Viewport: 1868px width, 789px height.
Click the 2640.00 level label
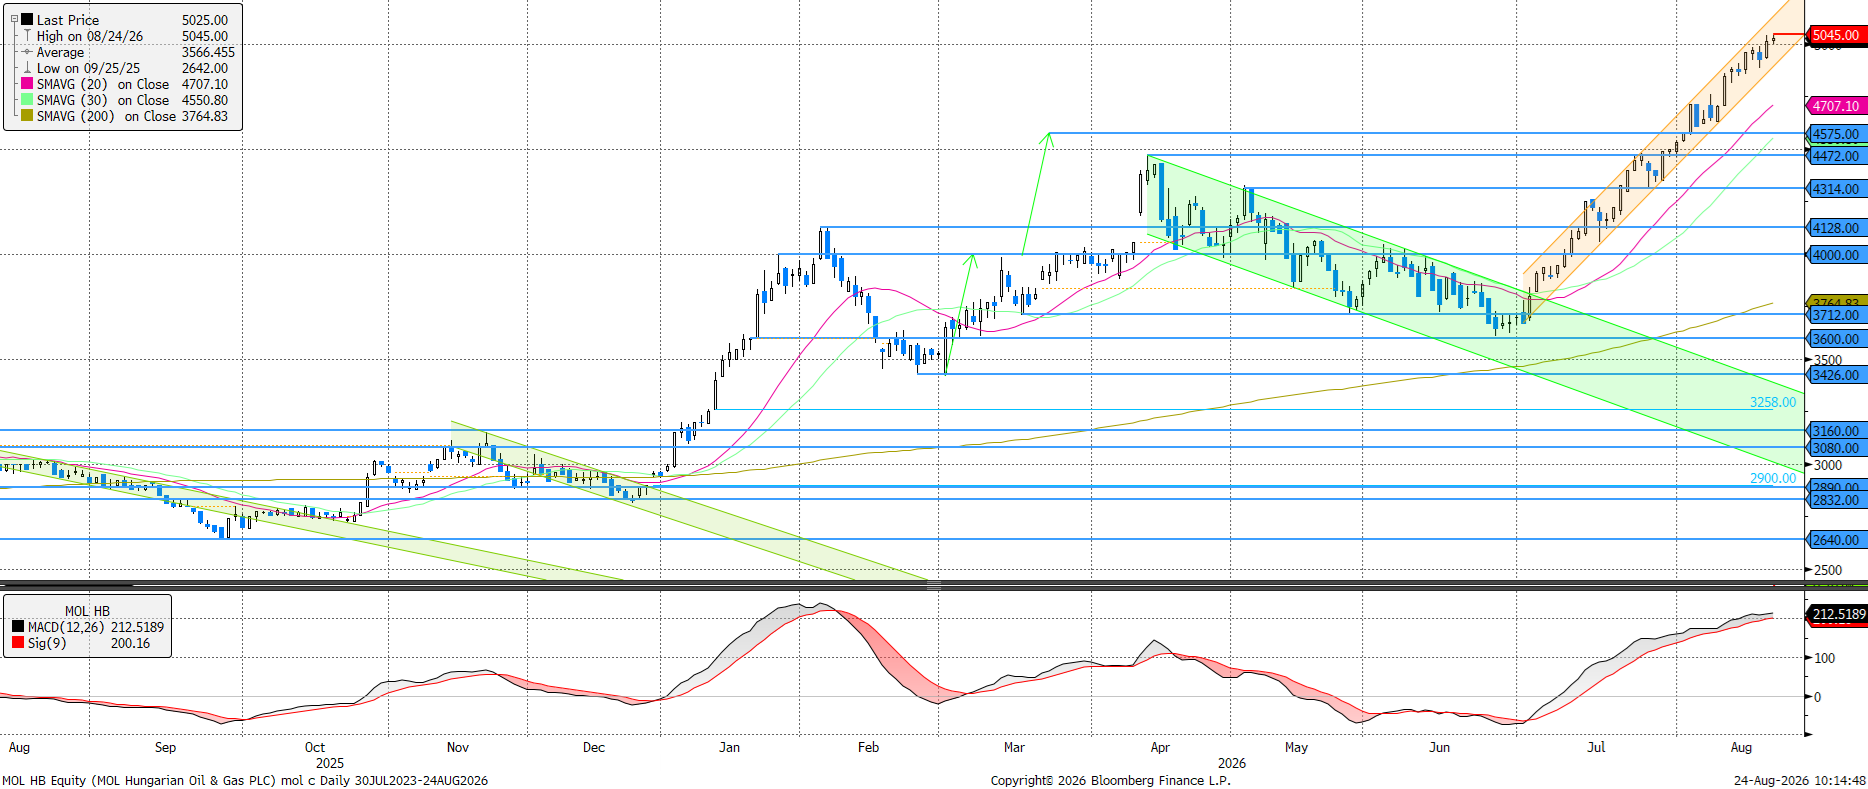click(x=1836, y=540)
